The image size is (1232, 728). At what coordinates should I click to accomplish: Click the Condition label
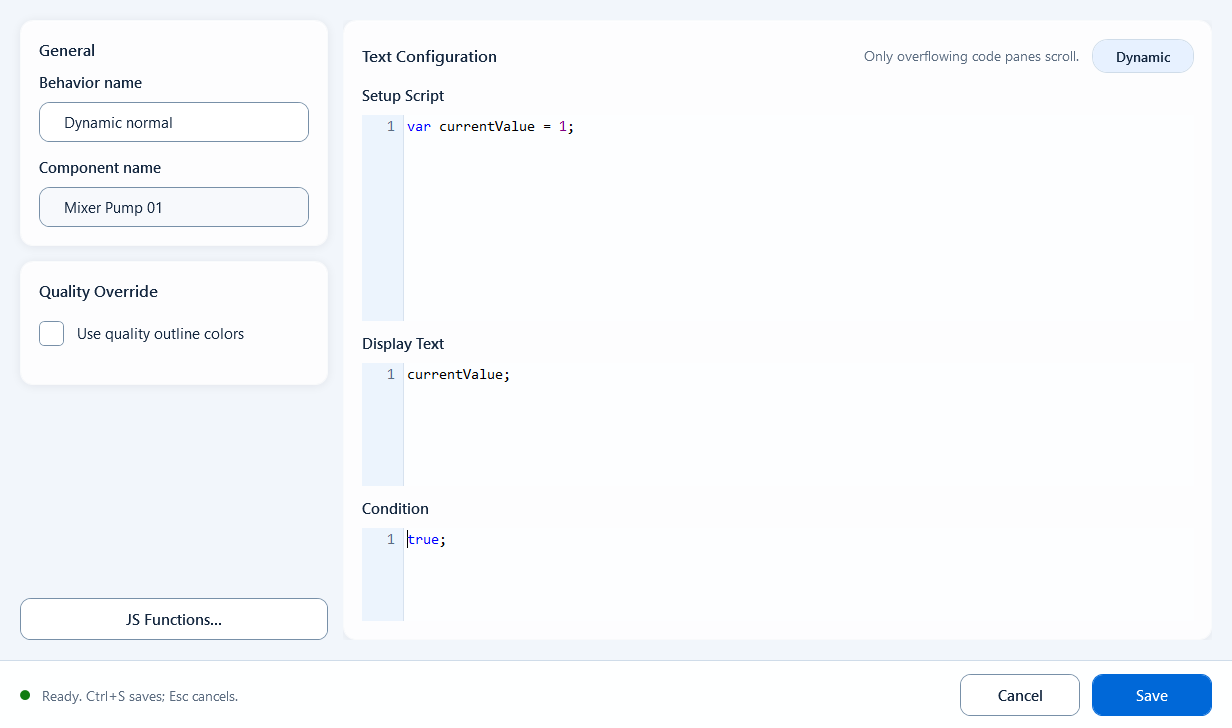point(395,509)
